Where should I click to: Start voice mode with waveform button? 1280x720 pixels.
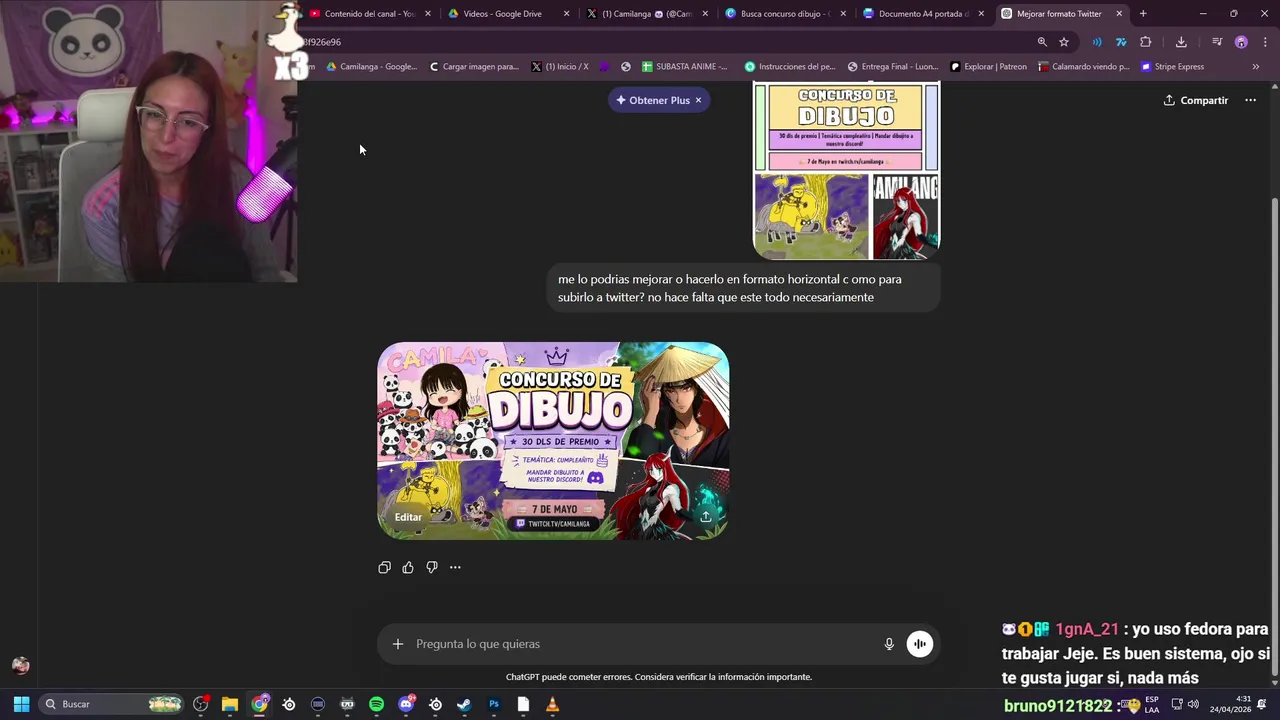point(920,644)
